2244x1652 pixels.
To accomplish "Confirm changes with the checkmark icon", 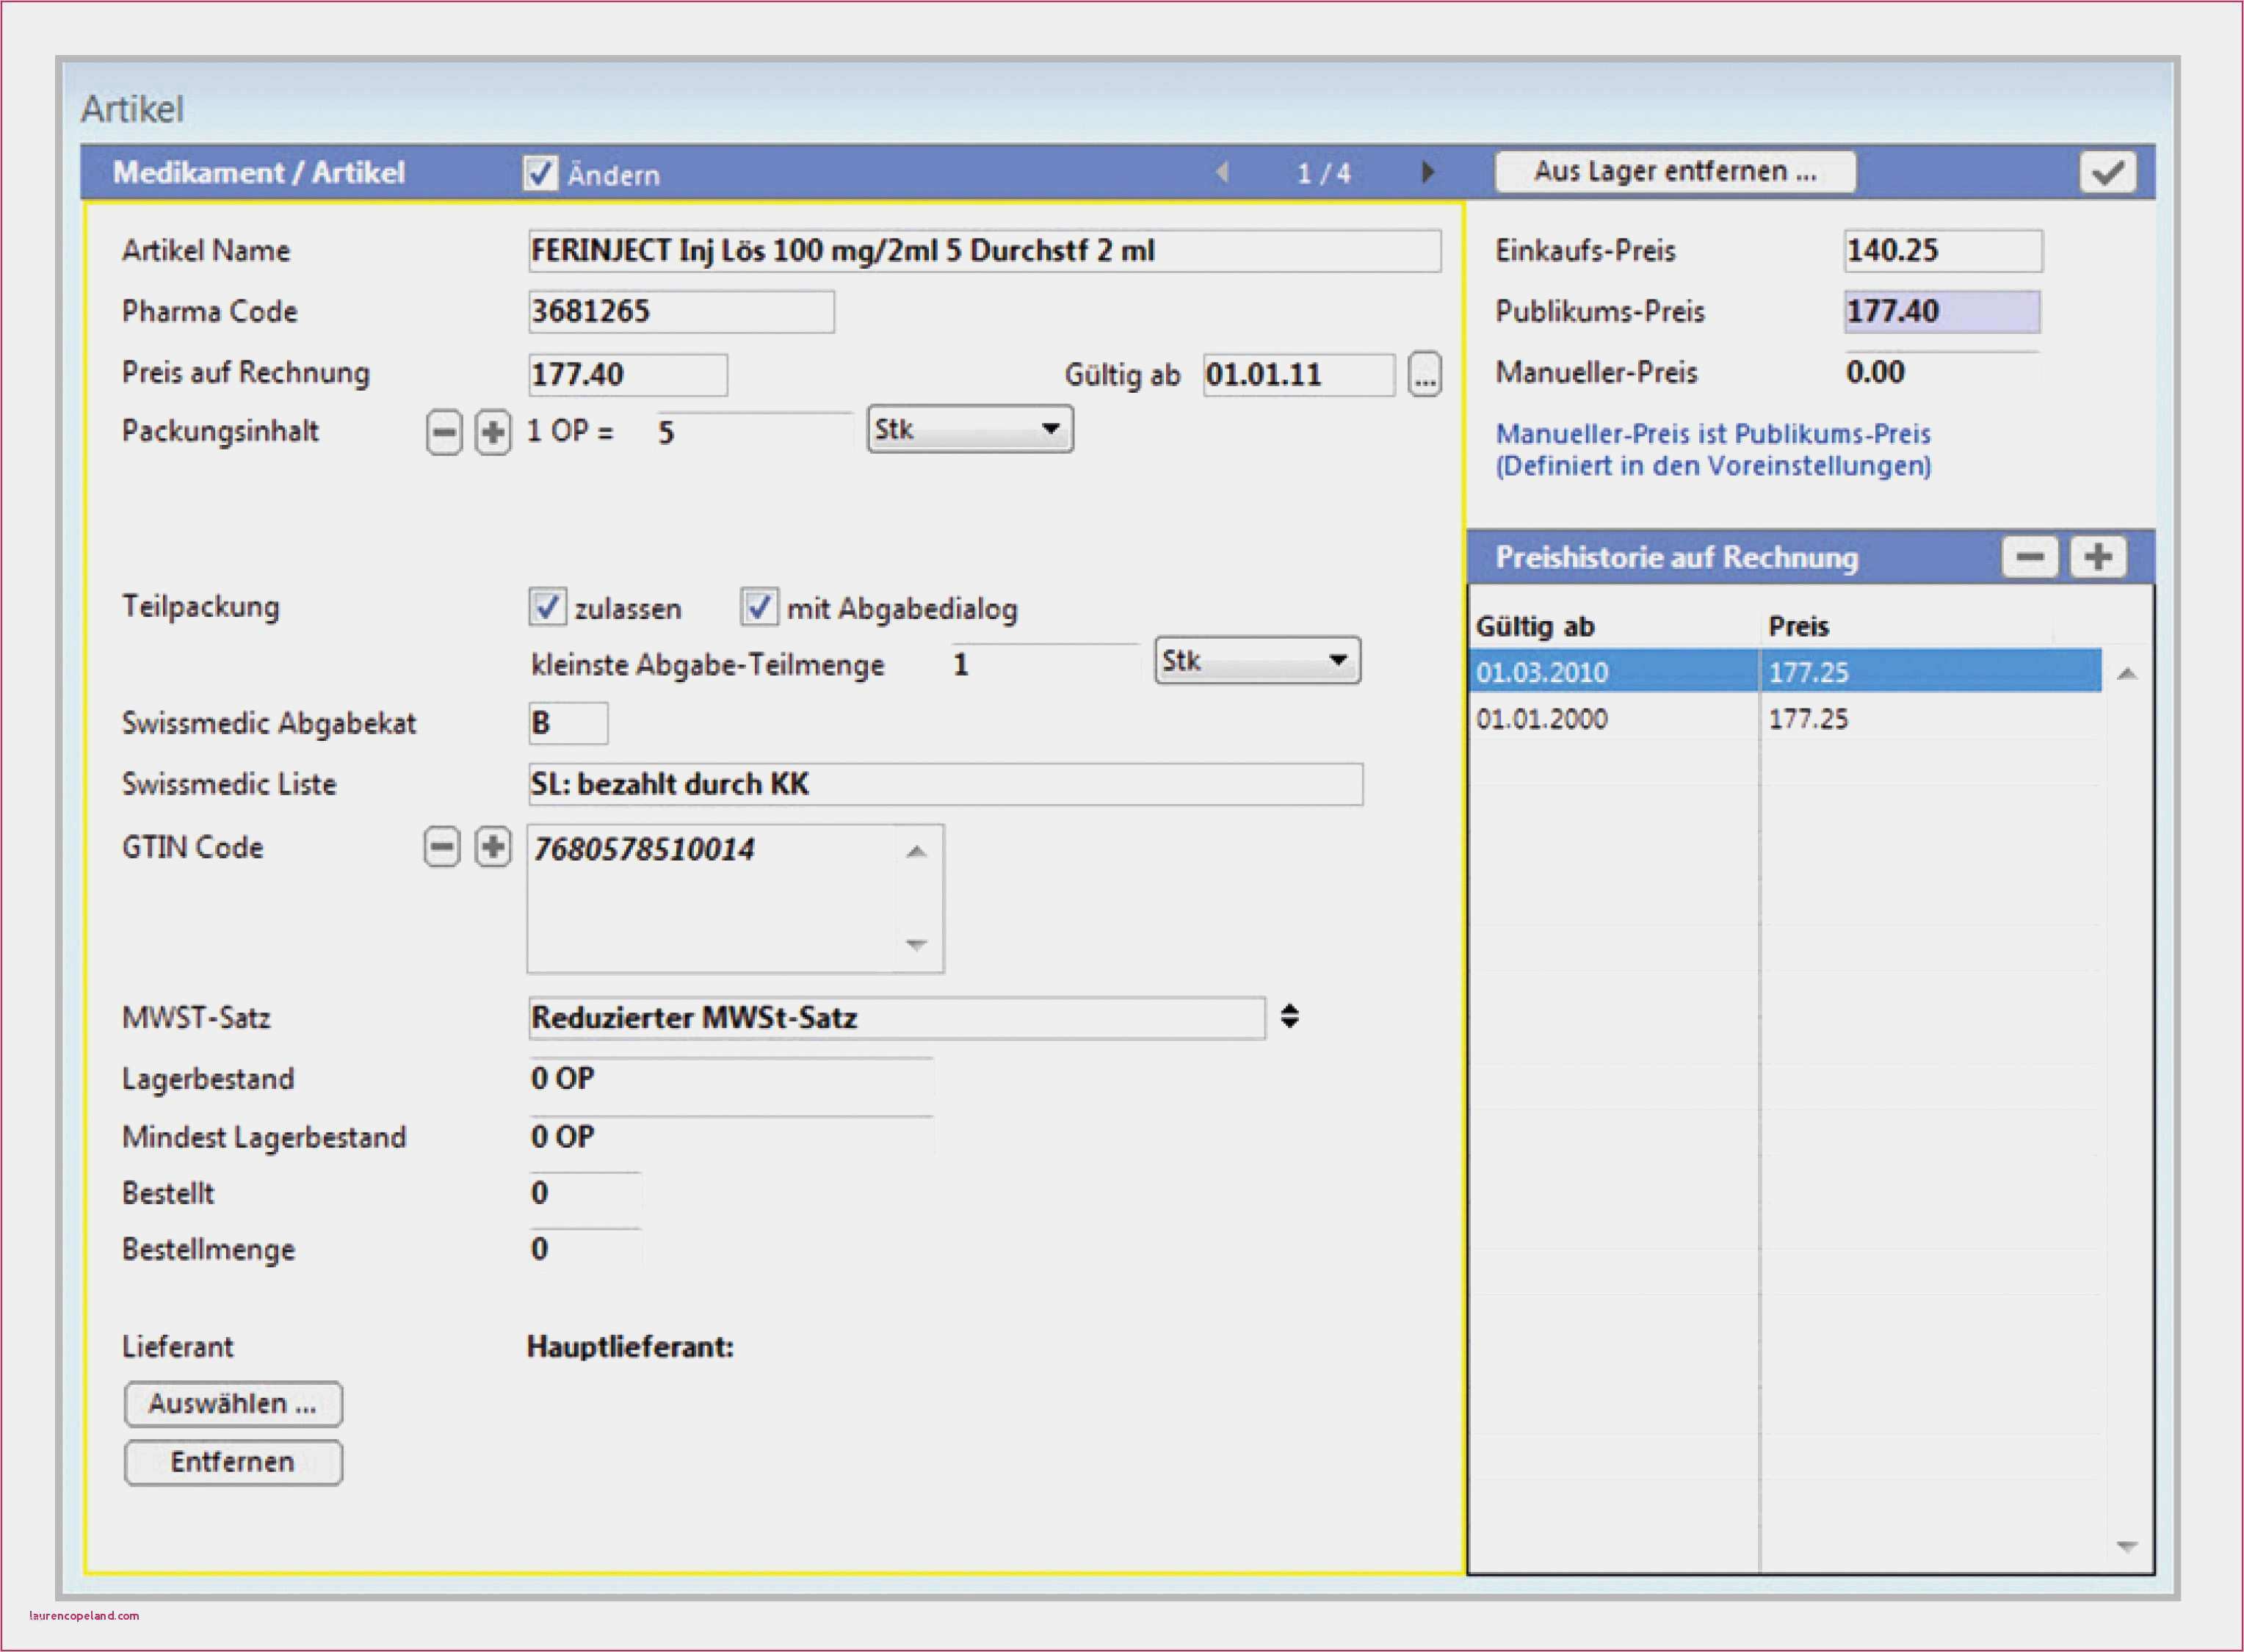I will click(2108, 171).
